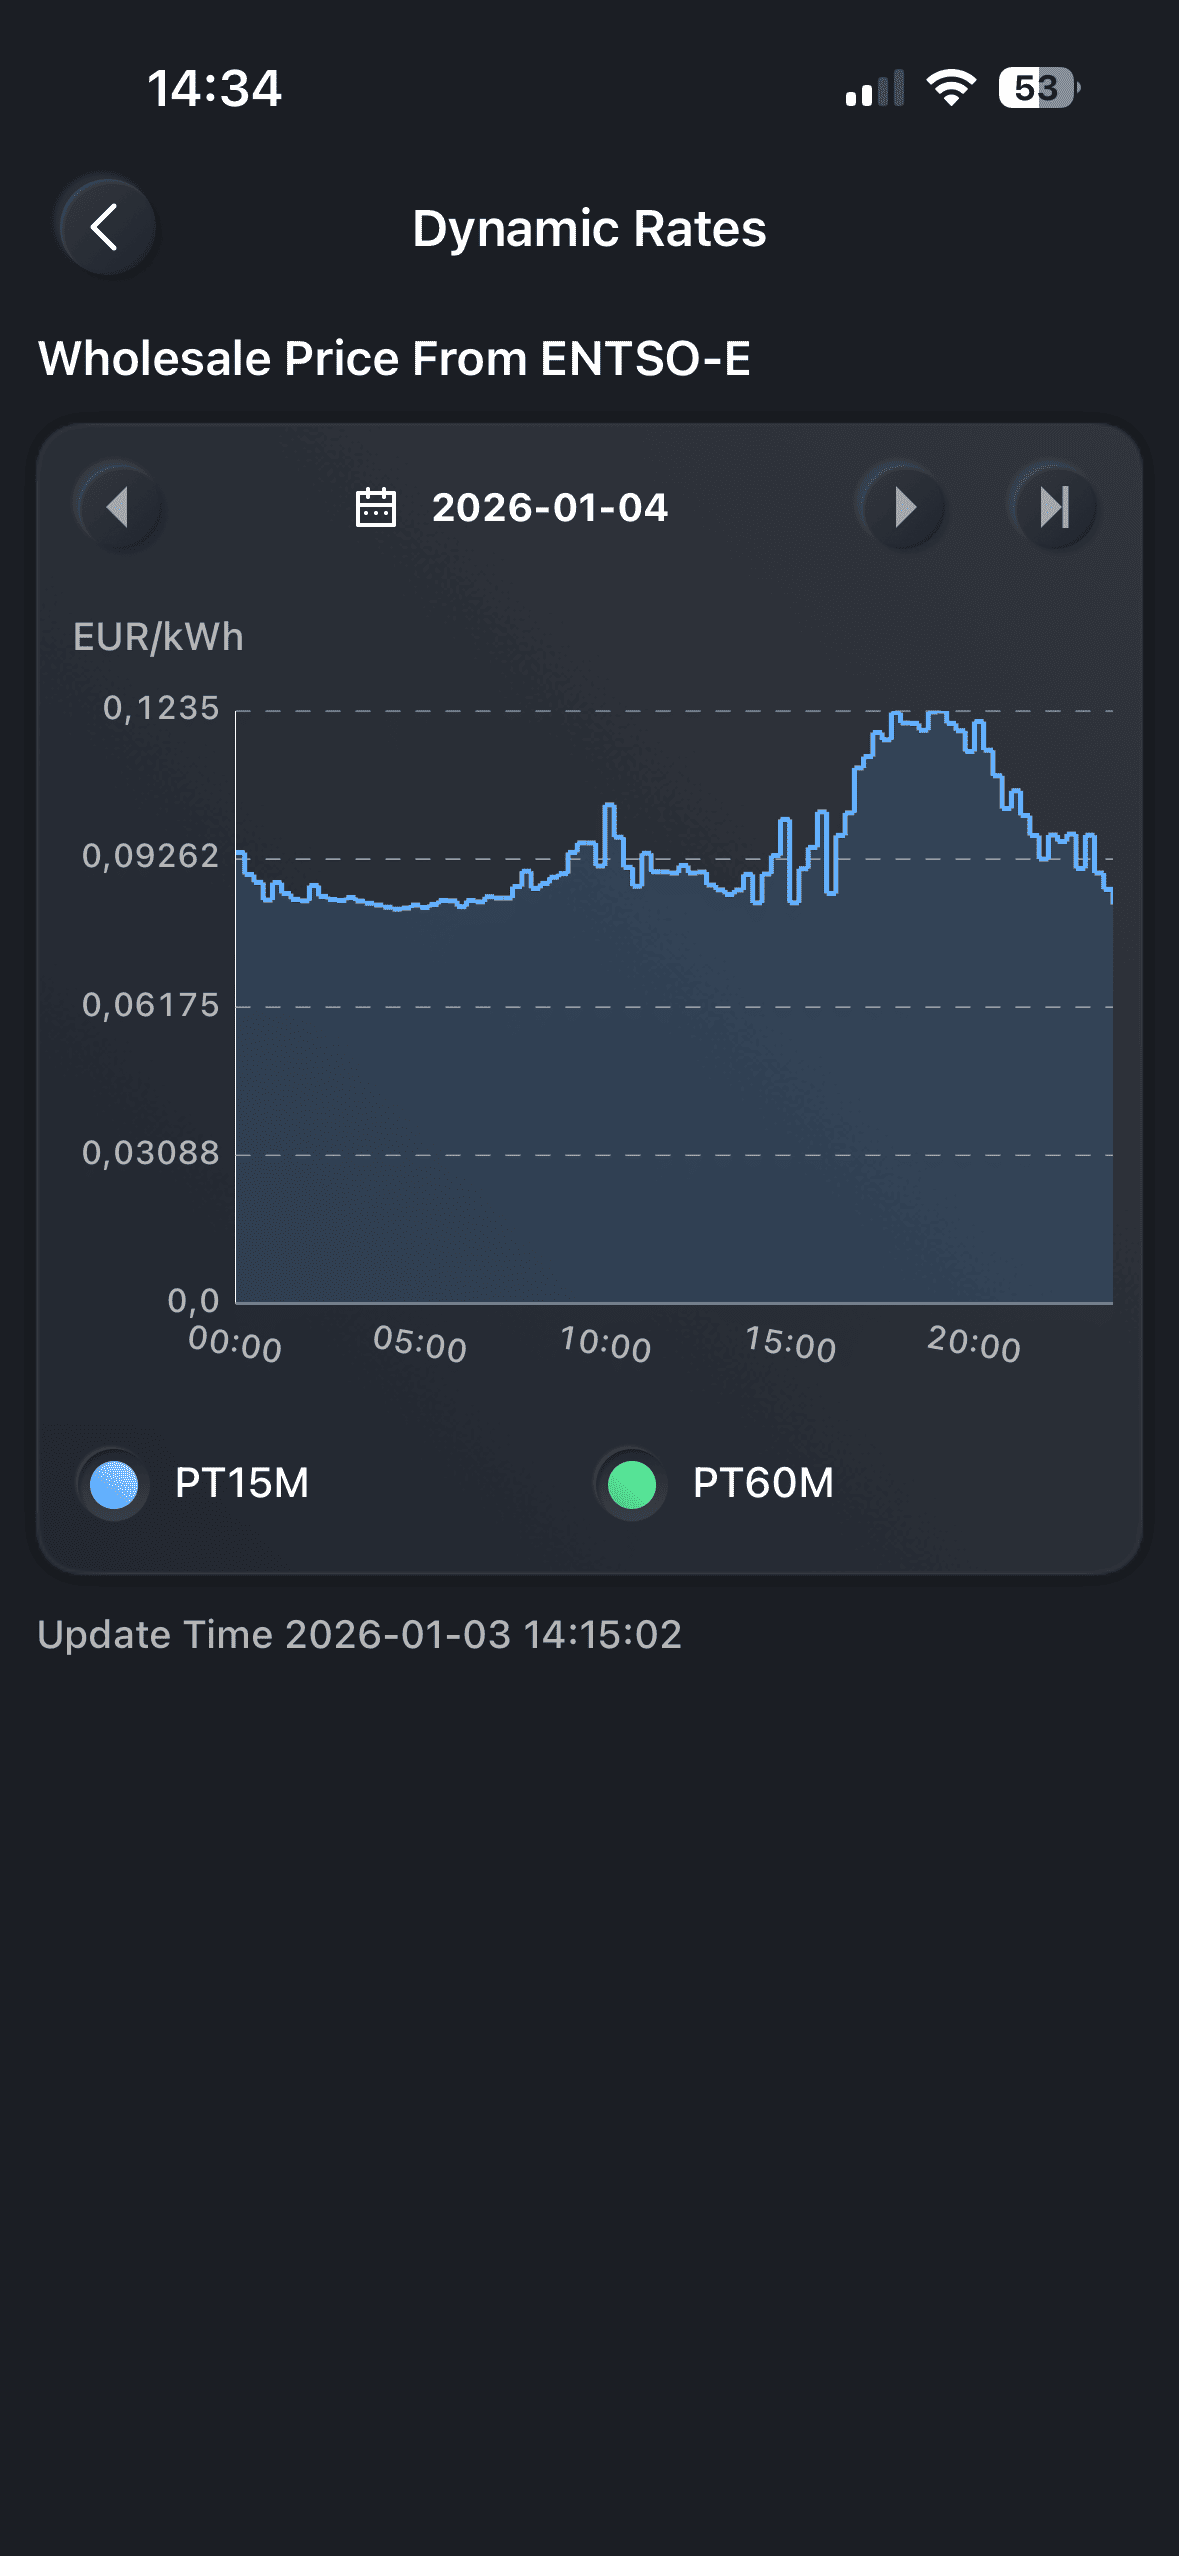Screen dimensions: 1179x2556
Task: Tap the battery level indicator
Action: [x=1038, y=88]
